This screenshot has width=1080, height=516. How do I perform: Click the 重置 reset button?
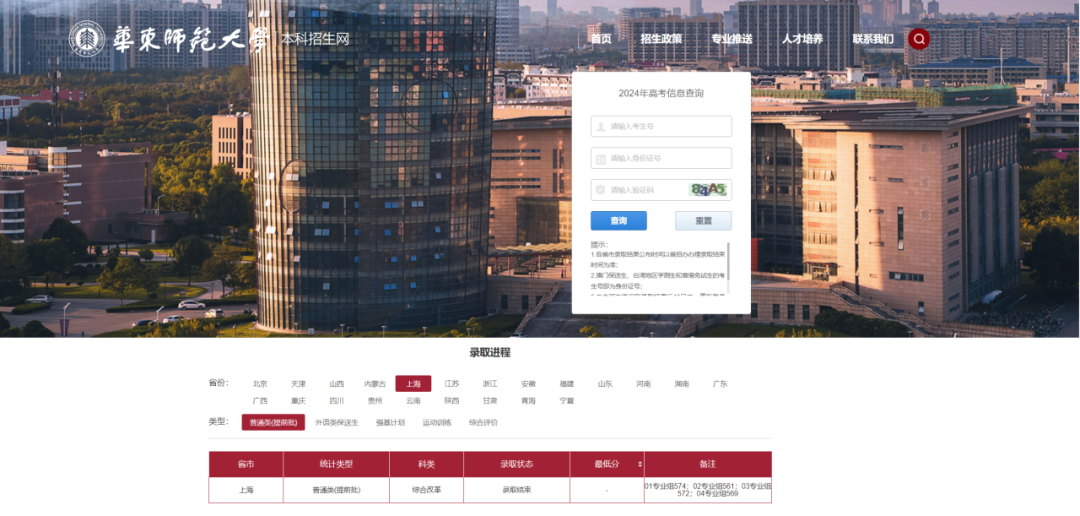coord(703,220)
